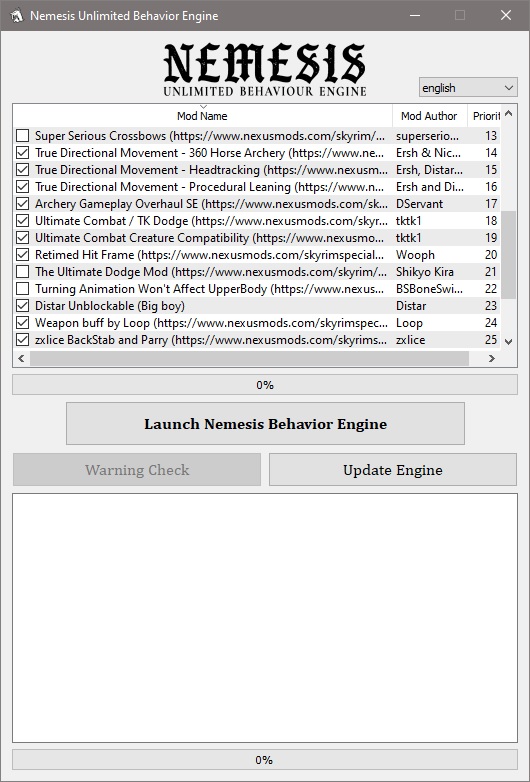Viewport: 530px width, 782px height.
Task: Minimize the Nemesis window
Action: pyautogui.click(x=414, y=15)
